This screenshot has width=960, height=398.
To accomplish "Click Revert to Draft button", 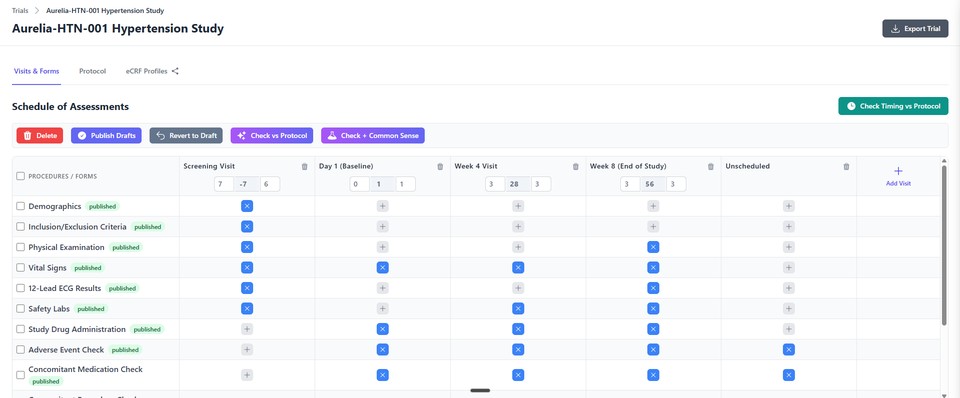I will point(187,135).
